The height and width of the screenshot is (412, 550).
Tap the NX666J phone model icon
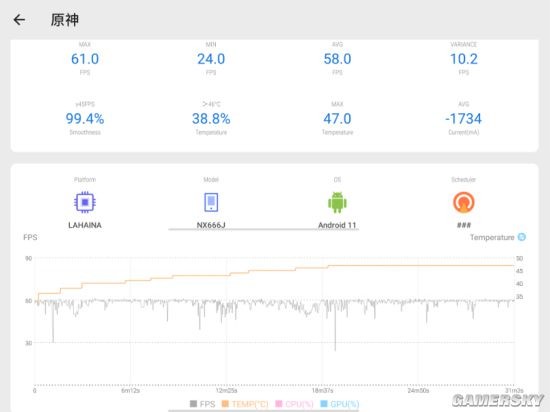tap(211, 202)
